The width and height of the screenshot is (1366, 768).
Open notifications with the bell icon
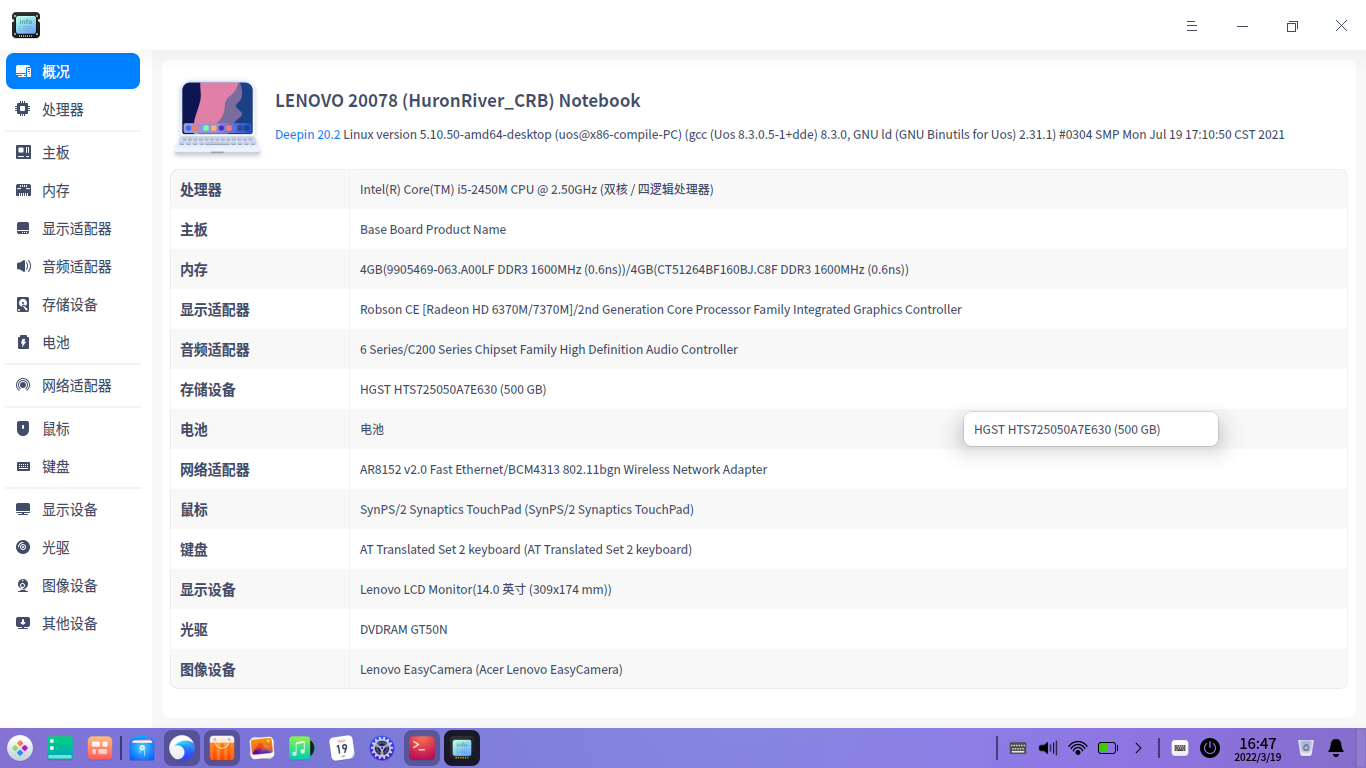click(x=1336, y=748)
